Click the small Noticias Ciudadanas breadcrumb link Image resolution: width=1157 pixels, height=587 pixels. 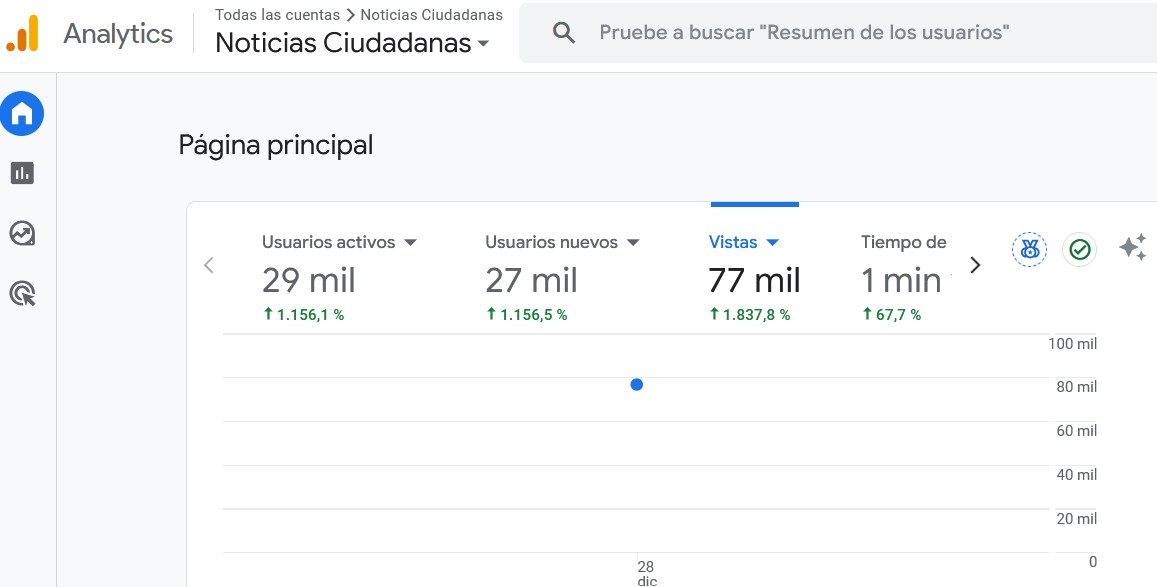[x=431, y=15]
